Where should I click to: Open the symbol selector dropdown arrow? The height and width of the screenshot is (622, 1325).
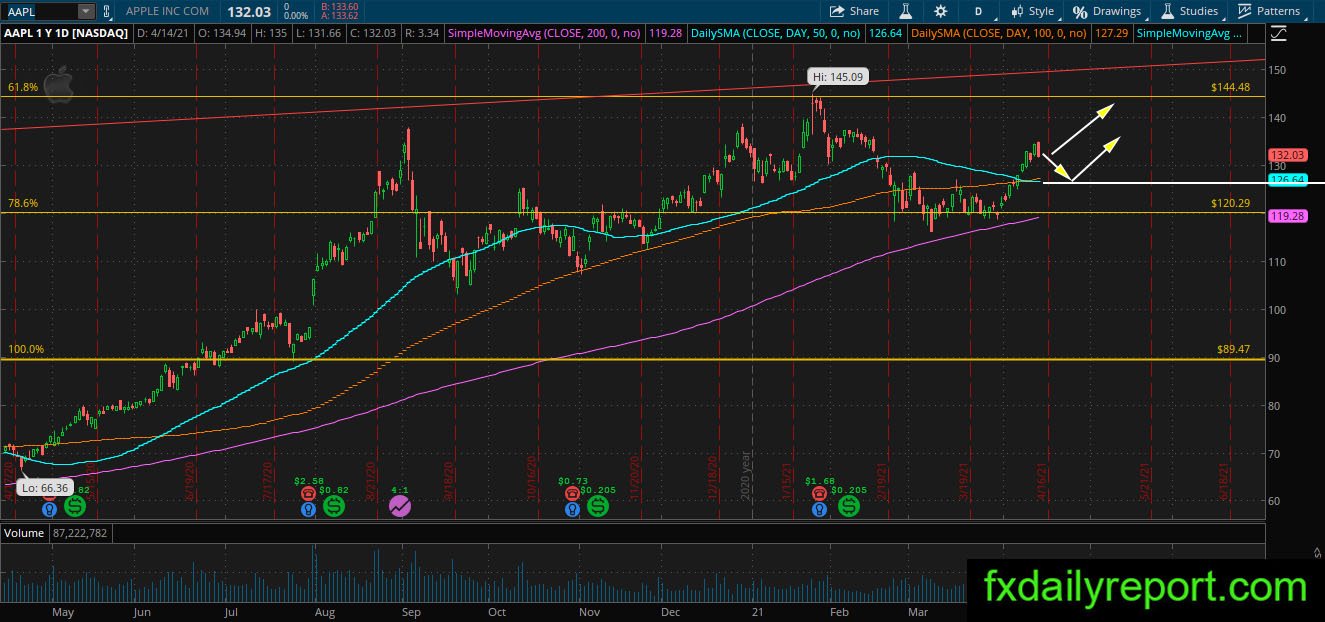pos(84,11)
